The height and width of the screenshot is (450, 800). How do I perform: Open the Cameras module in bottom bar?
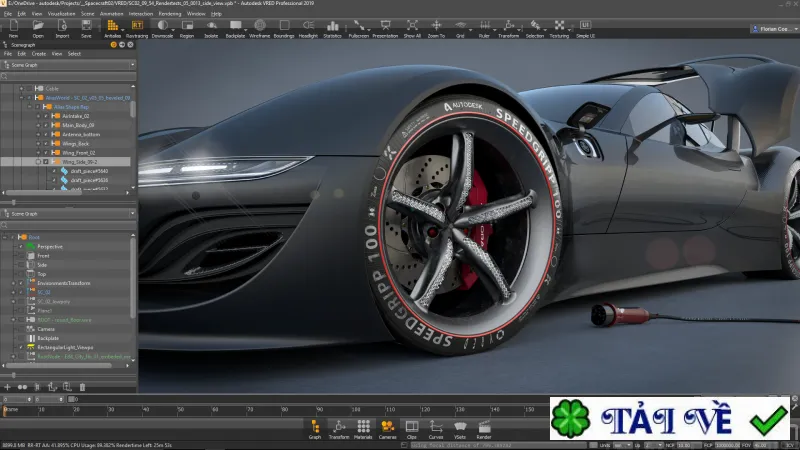point(387,430)
